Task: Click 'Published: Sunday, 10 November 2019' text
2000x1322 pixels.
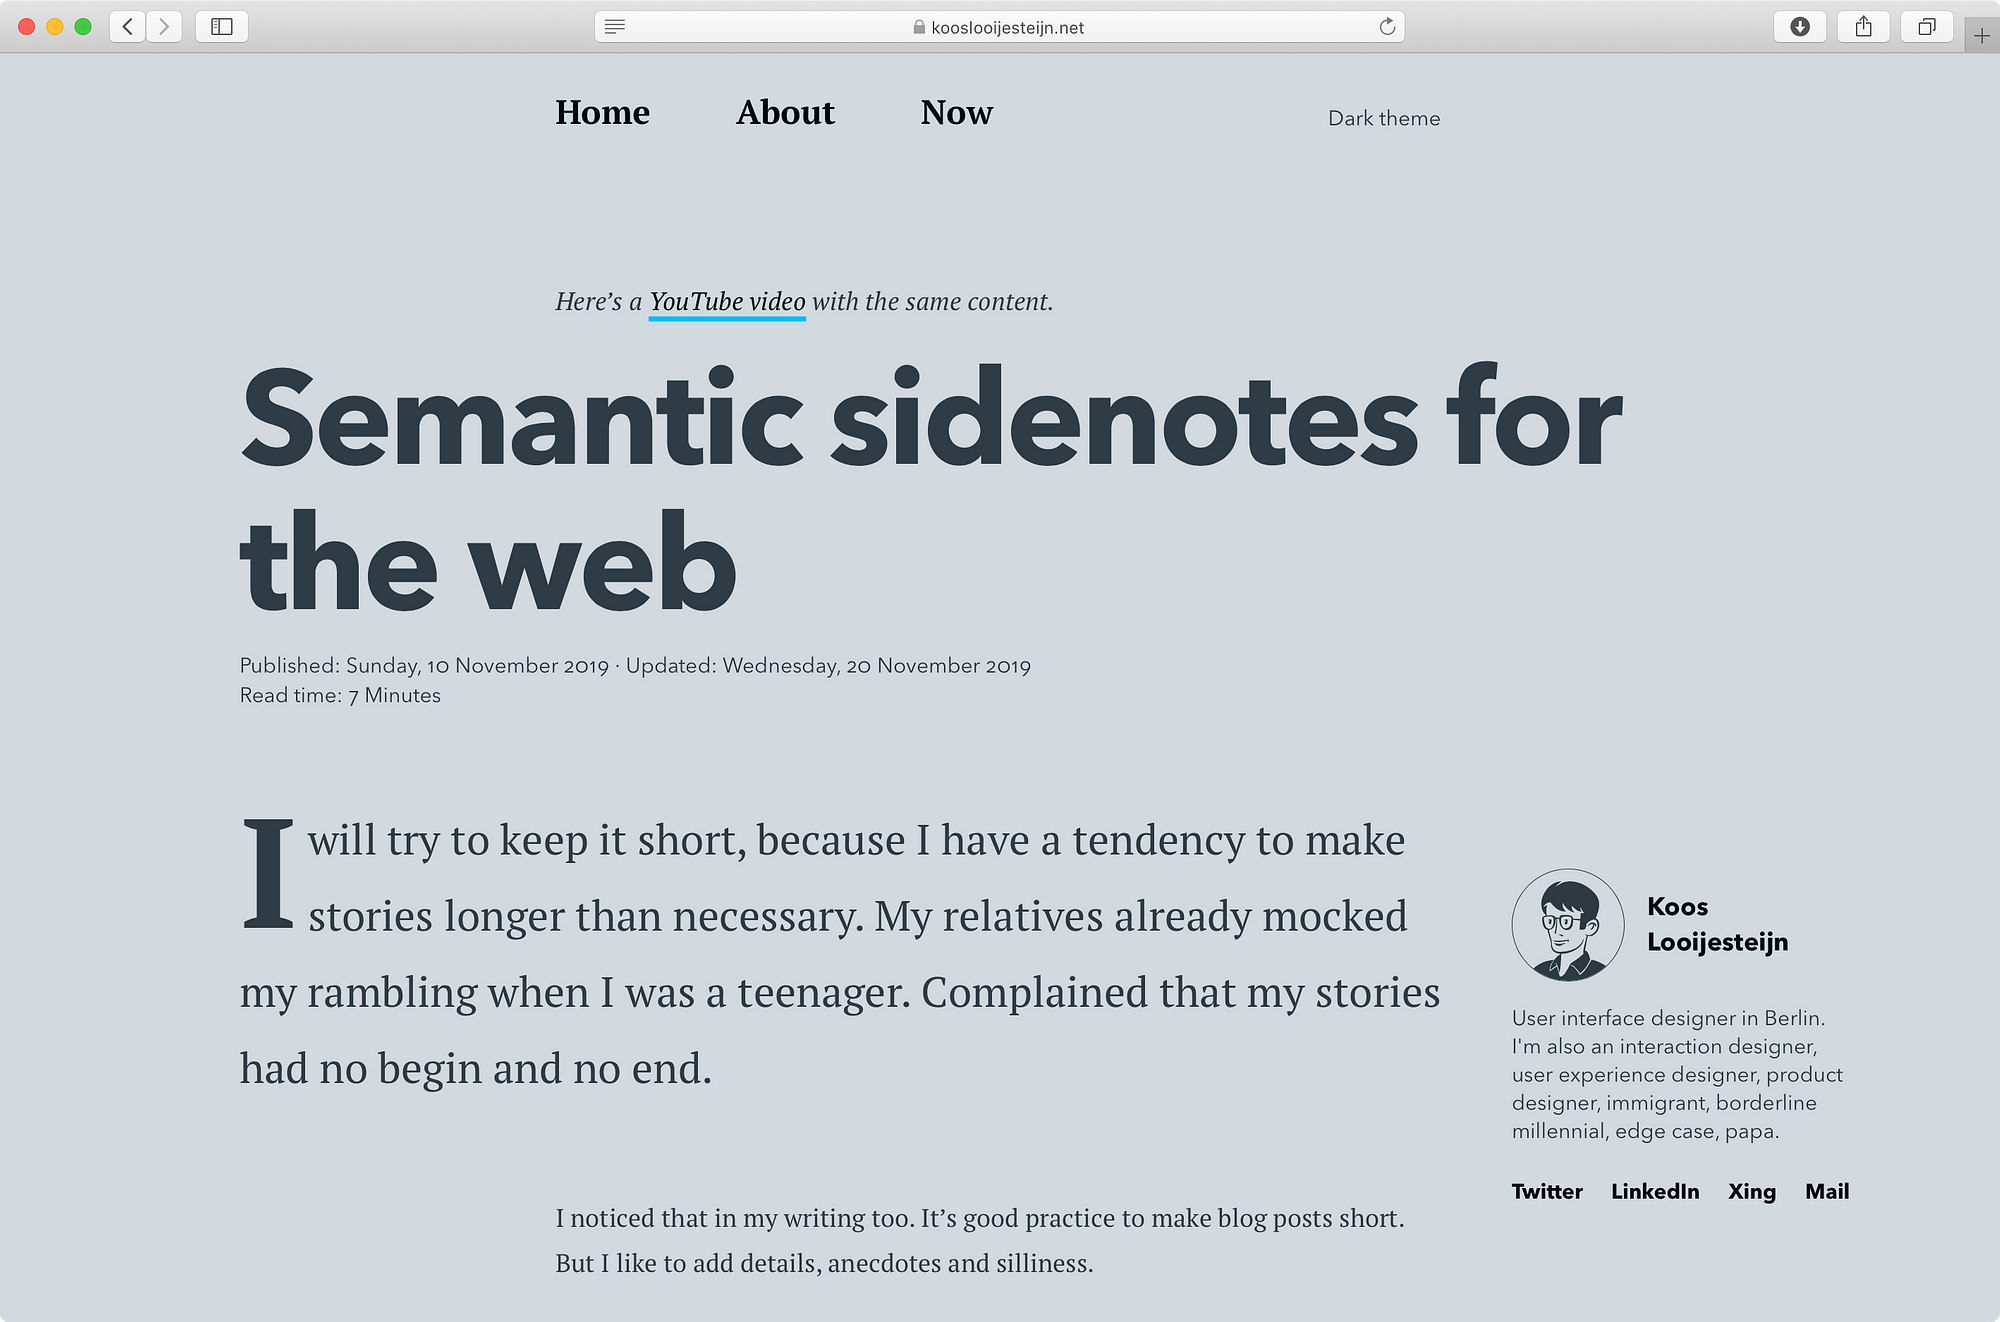Action: (x=424, y=666)
